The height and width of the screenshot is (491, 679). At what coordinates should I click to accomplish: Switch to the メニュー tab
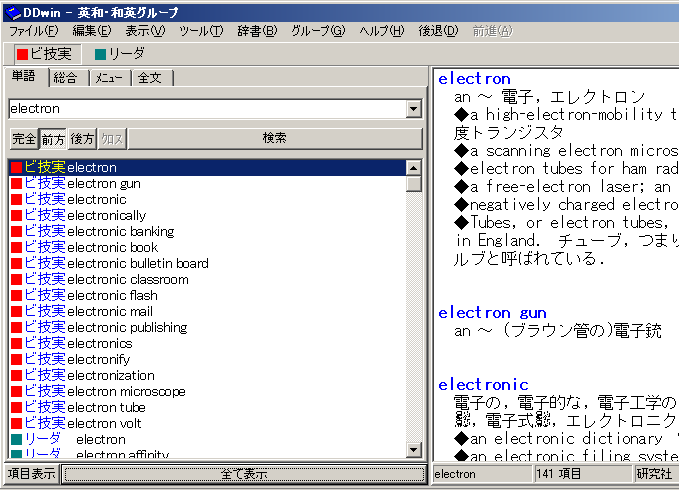[109, 78]
